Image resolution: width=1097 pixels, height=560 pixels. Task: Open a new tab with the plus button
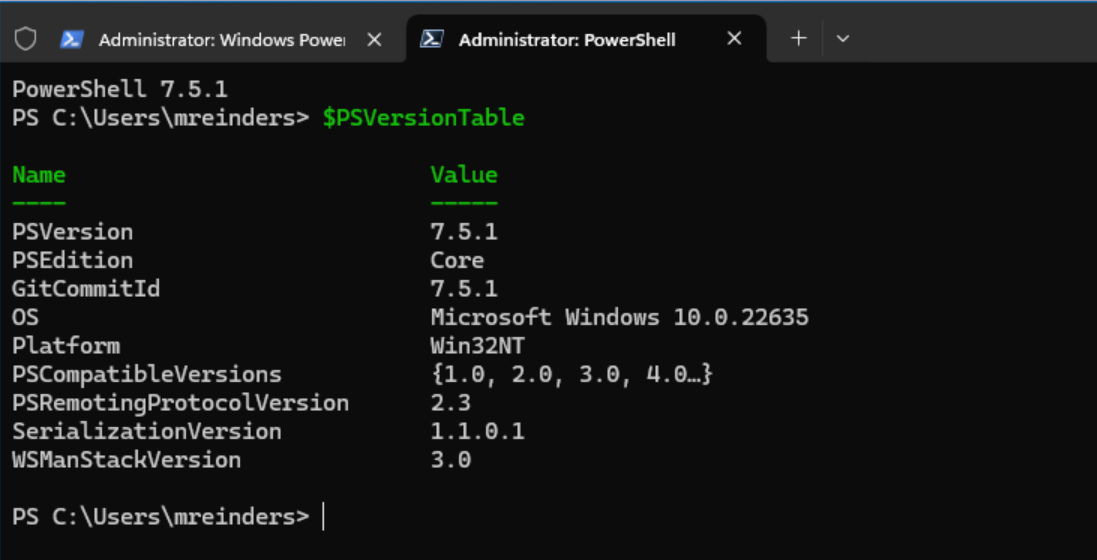(x=798, y=38)
